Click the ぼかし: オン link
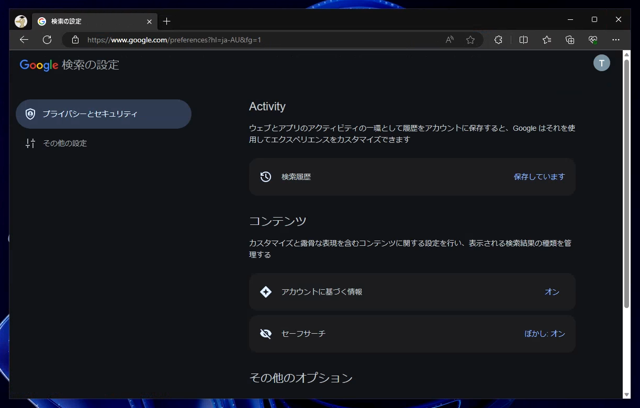Image resolution: width=640 pixels, height=408 pixels. (x=544, y=334)
